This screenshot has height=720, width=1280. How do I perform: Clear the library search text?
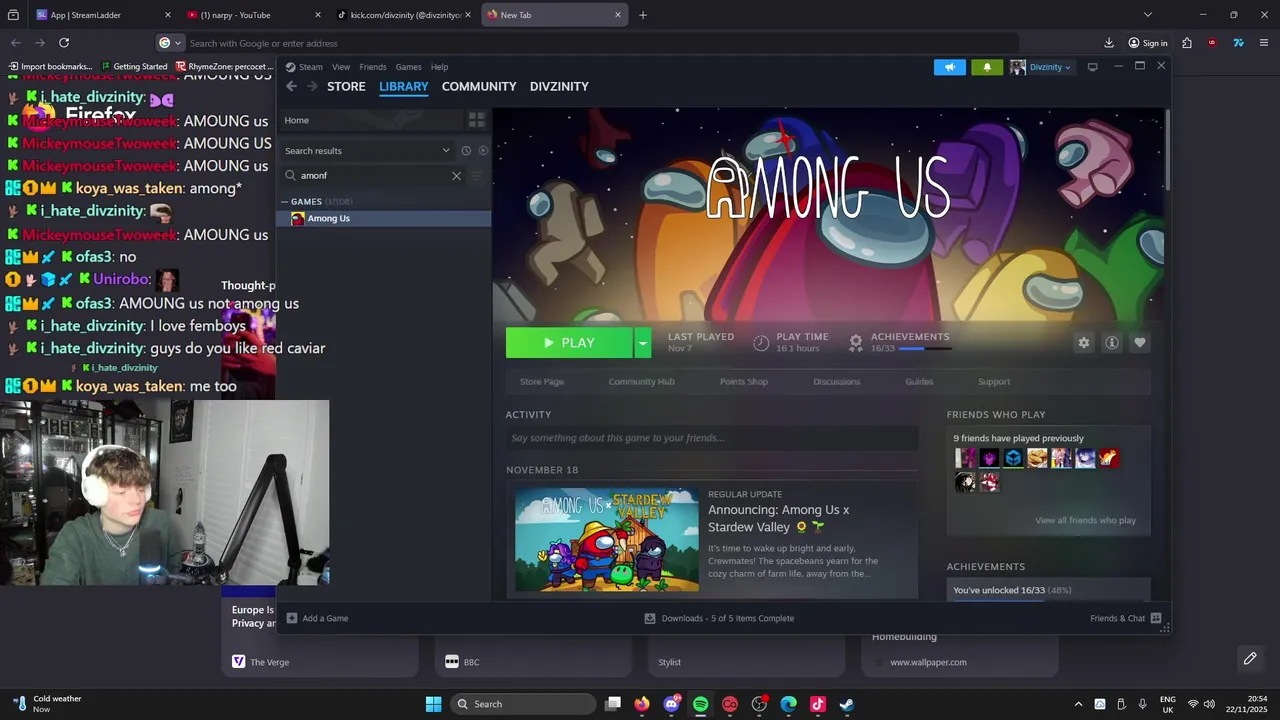(x=456, y=176)
